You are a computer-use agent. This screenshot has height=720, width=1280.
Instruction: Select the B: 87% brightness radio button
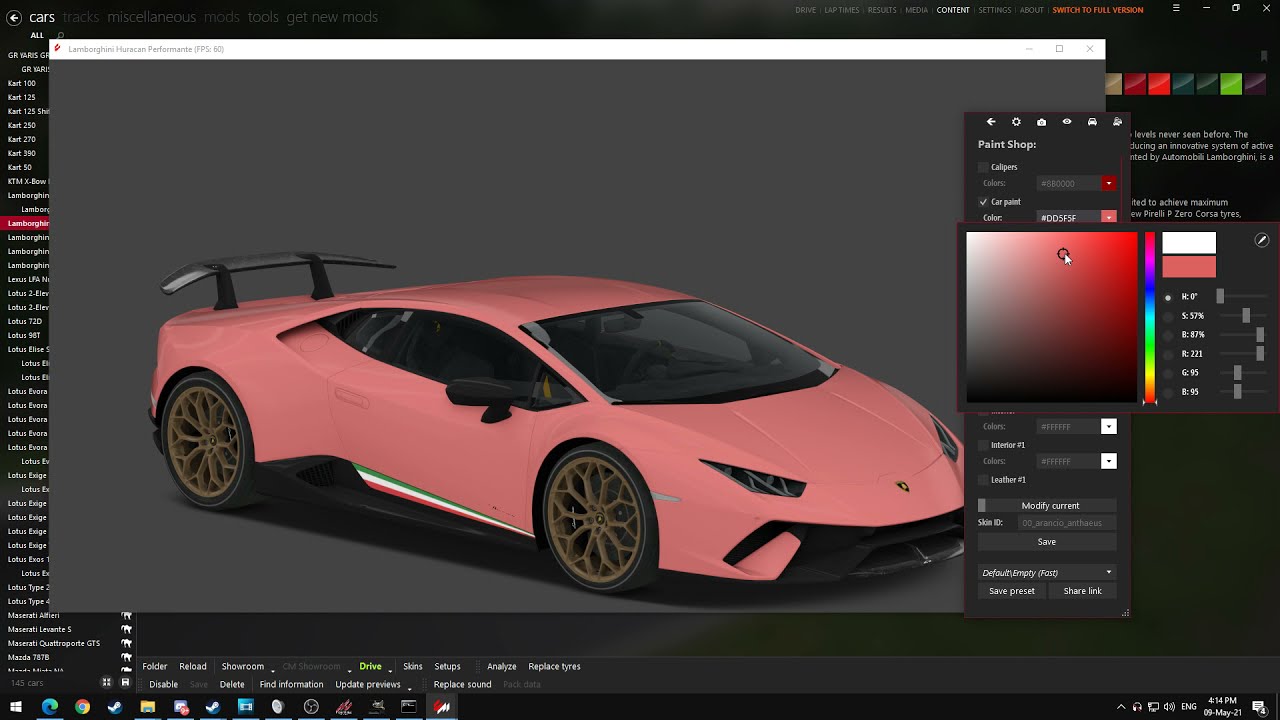[x=1167, y=335]
